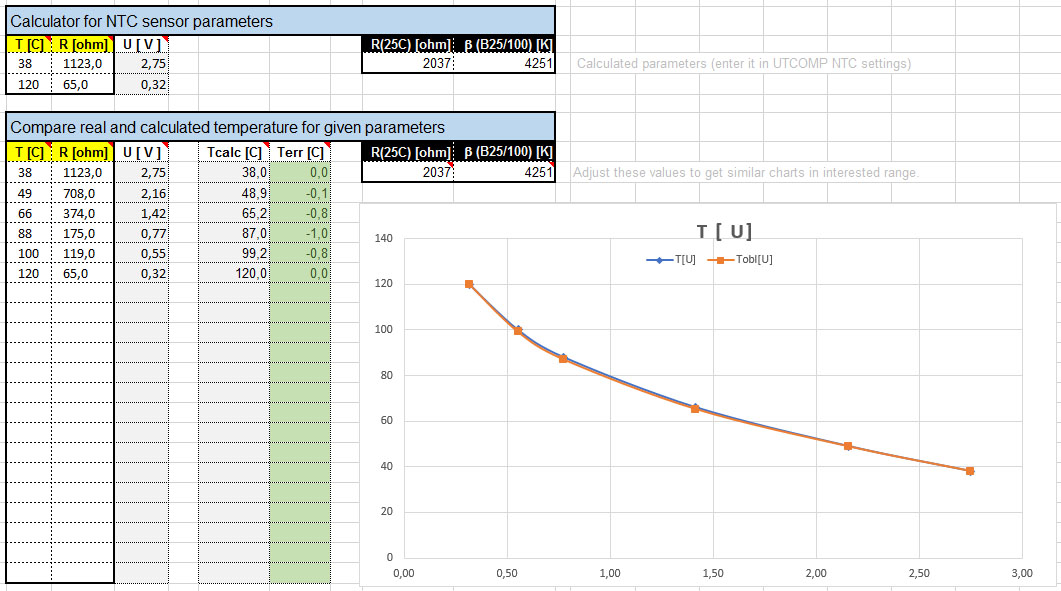Select the temperature cell containing 88
The image size is (1061, 591).
tap(28, 233)
